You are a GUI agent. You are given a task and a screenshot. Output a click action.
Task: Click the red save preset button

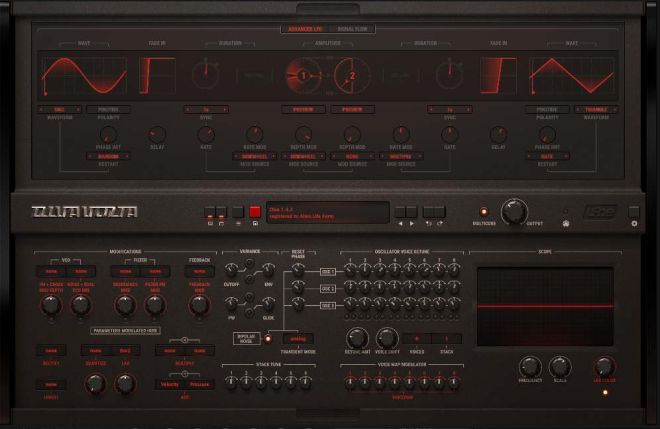tap(255, 212)
